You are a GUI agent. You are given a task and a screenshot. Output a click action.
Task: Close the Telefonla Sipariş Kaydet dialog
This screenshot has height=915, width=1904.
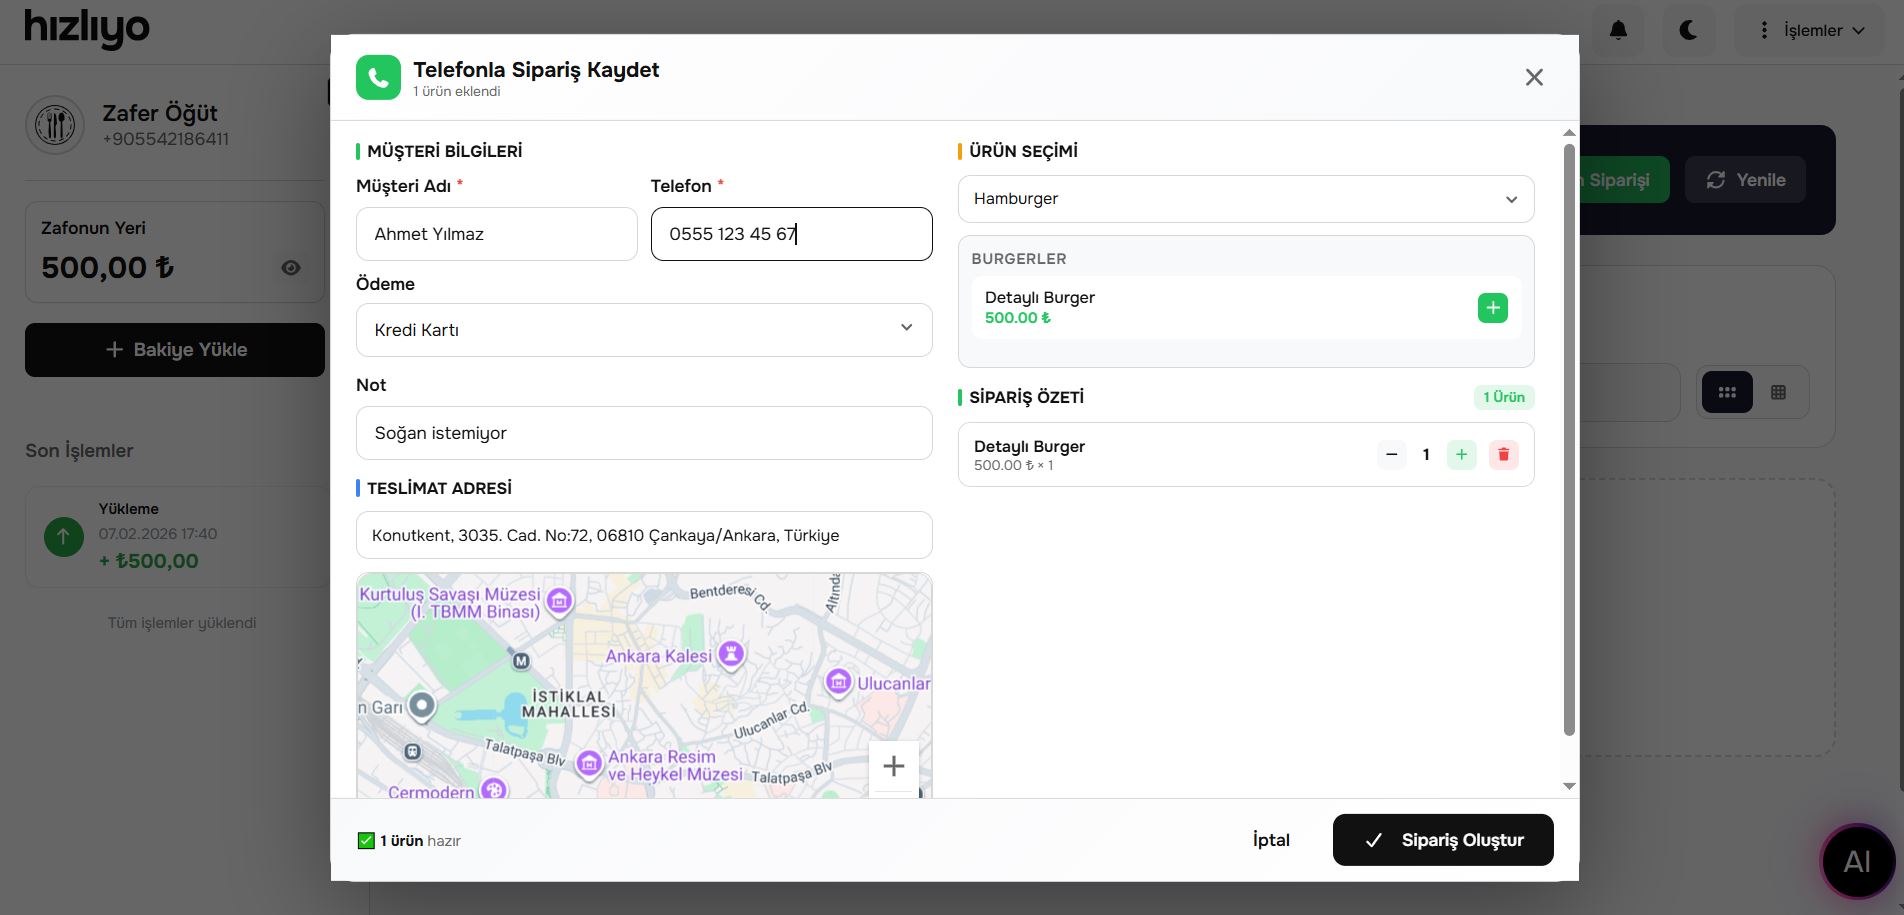click(1534, 77)
